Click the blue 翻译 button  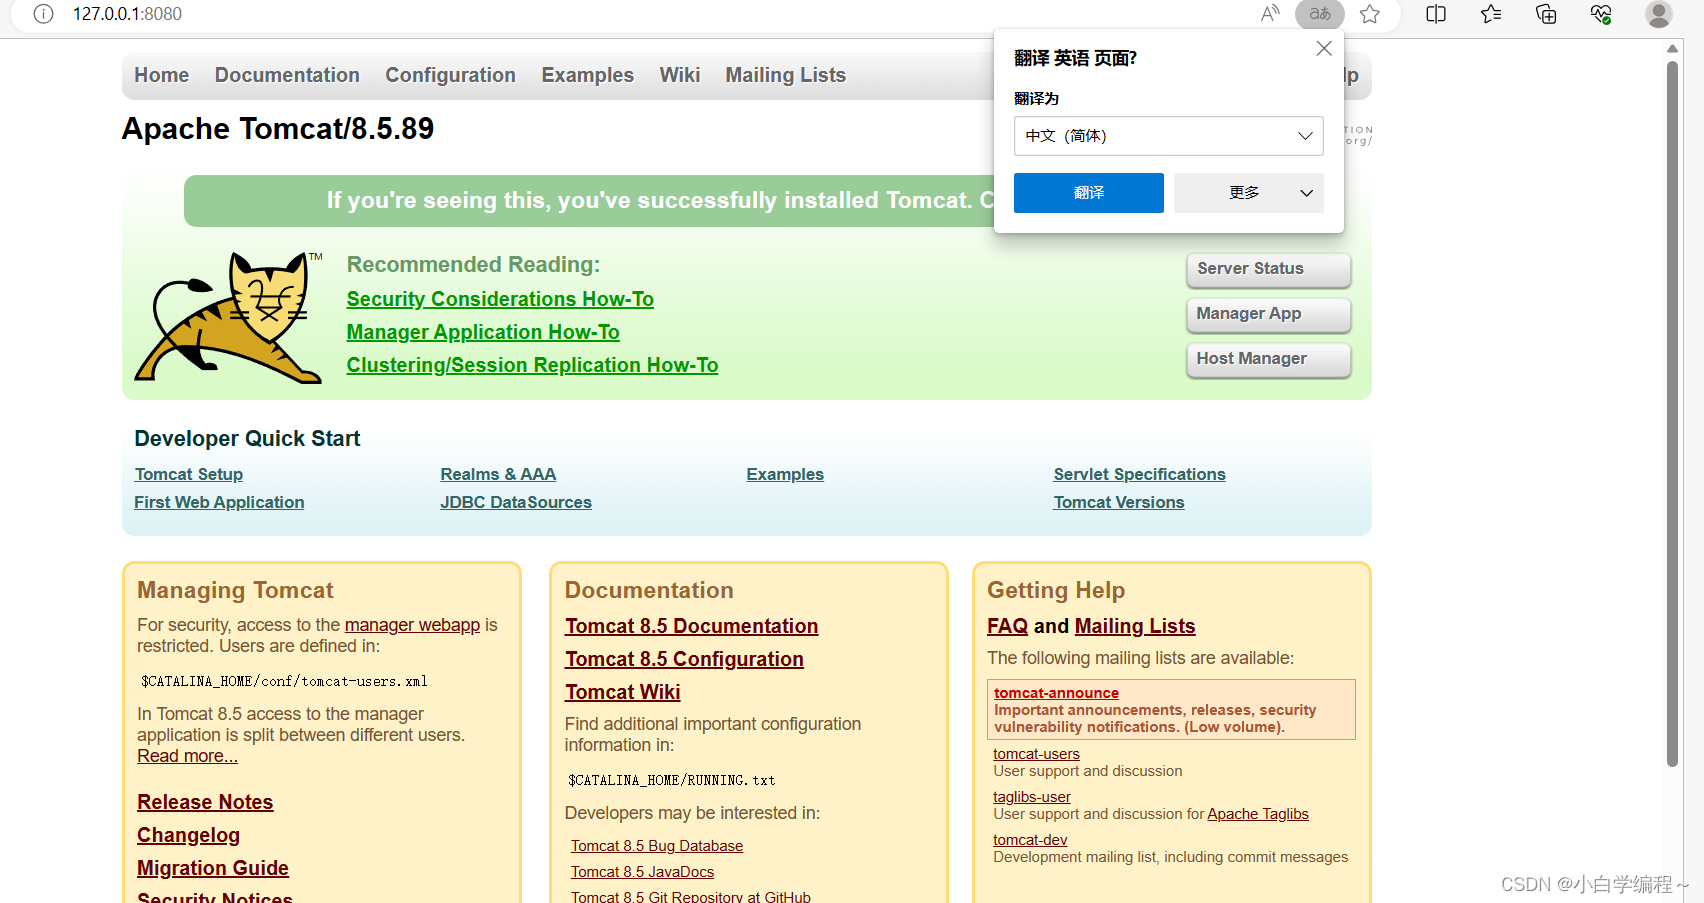[x=1088, y=193]
